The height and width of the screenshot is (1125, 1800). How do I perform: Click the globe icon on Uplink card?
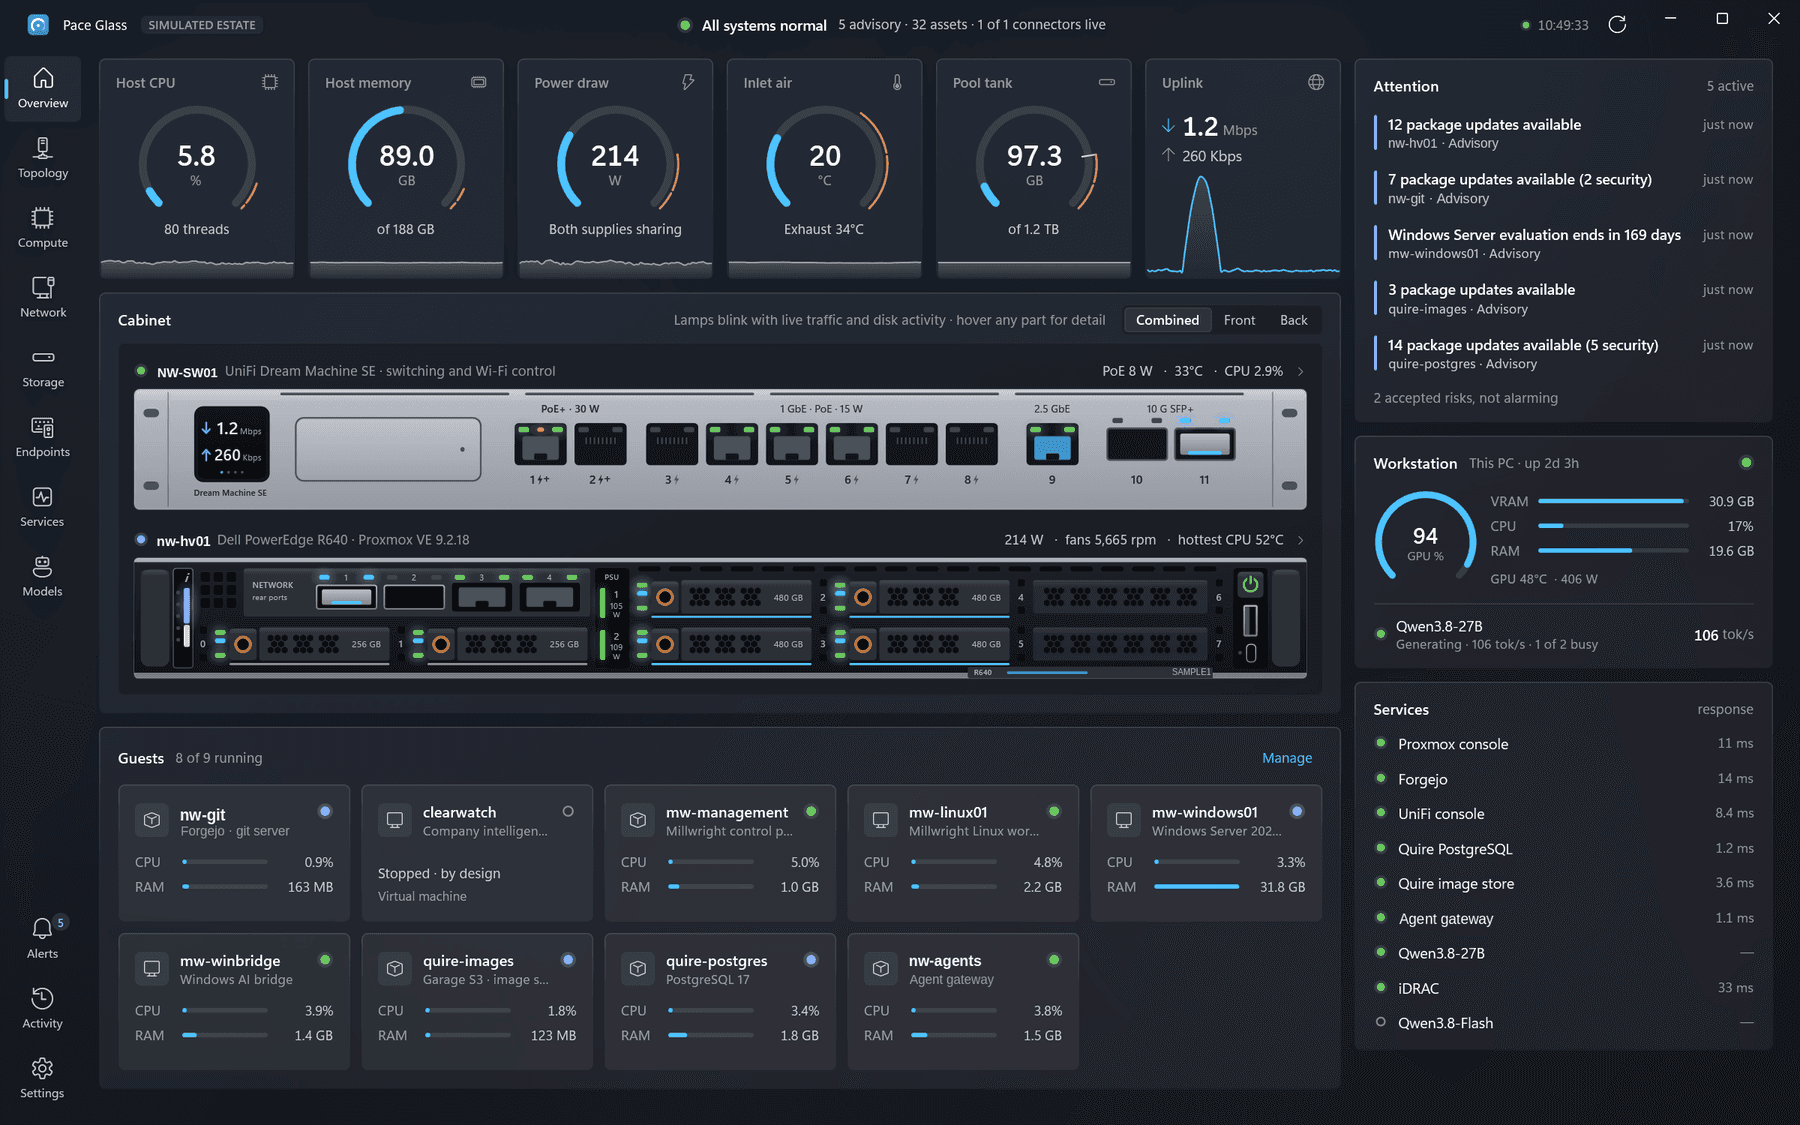pyautogui.click(x=1316, y=83)
